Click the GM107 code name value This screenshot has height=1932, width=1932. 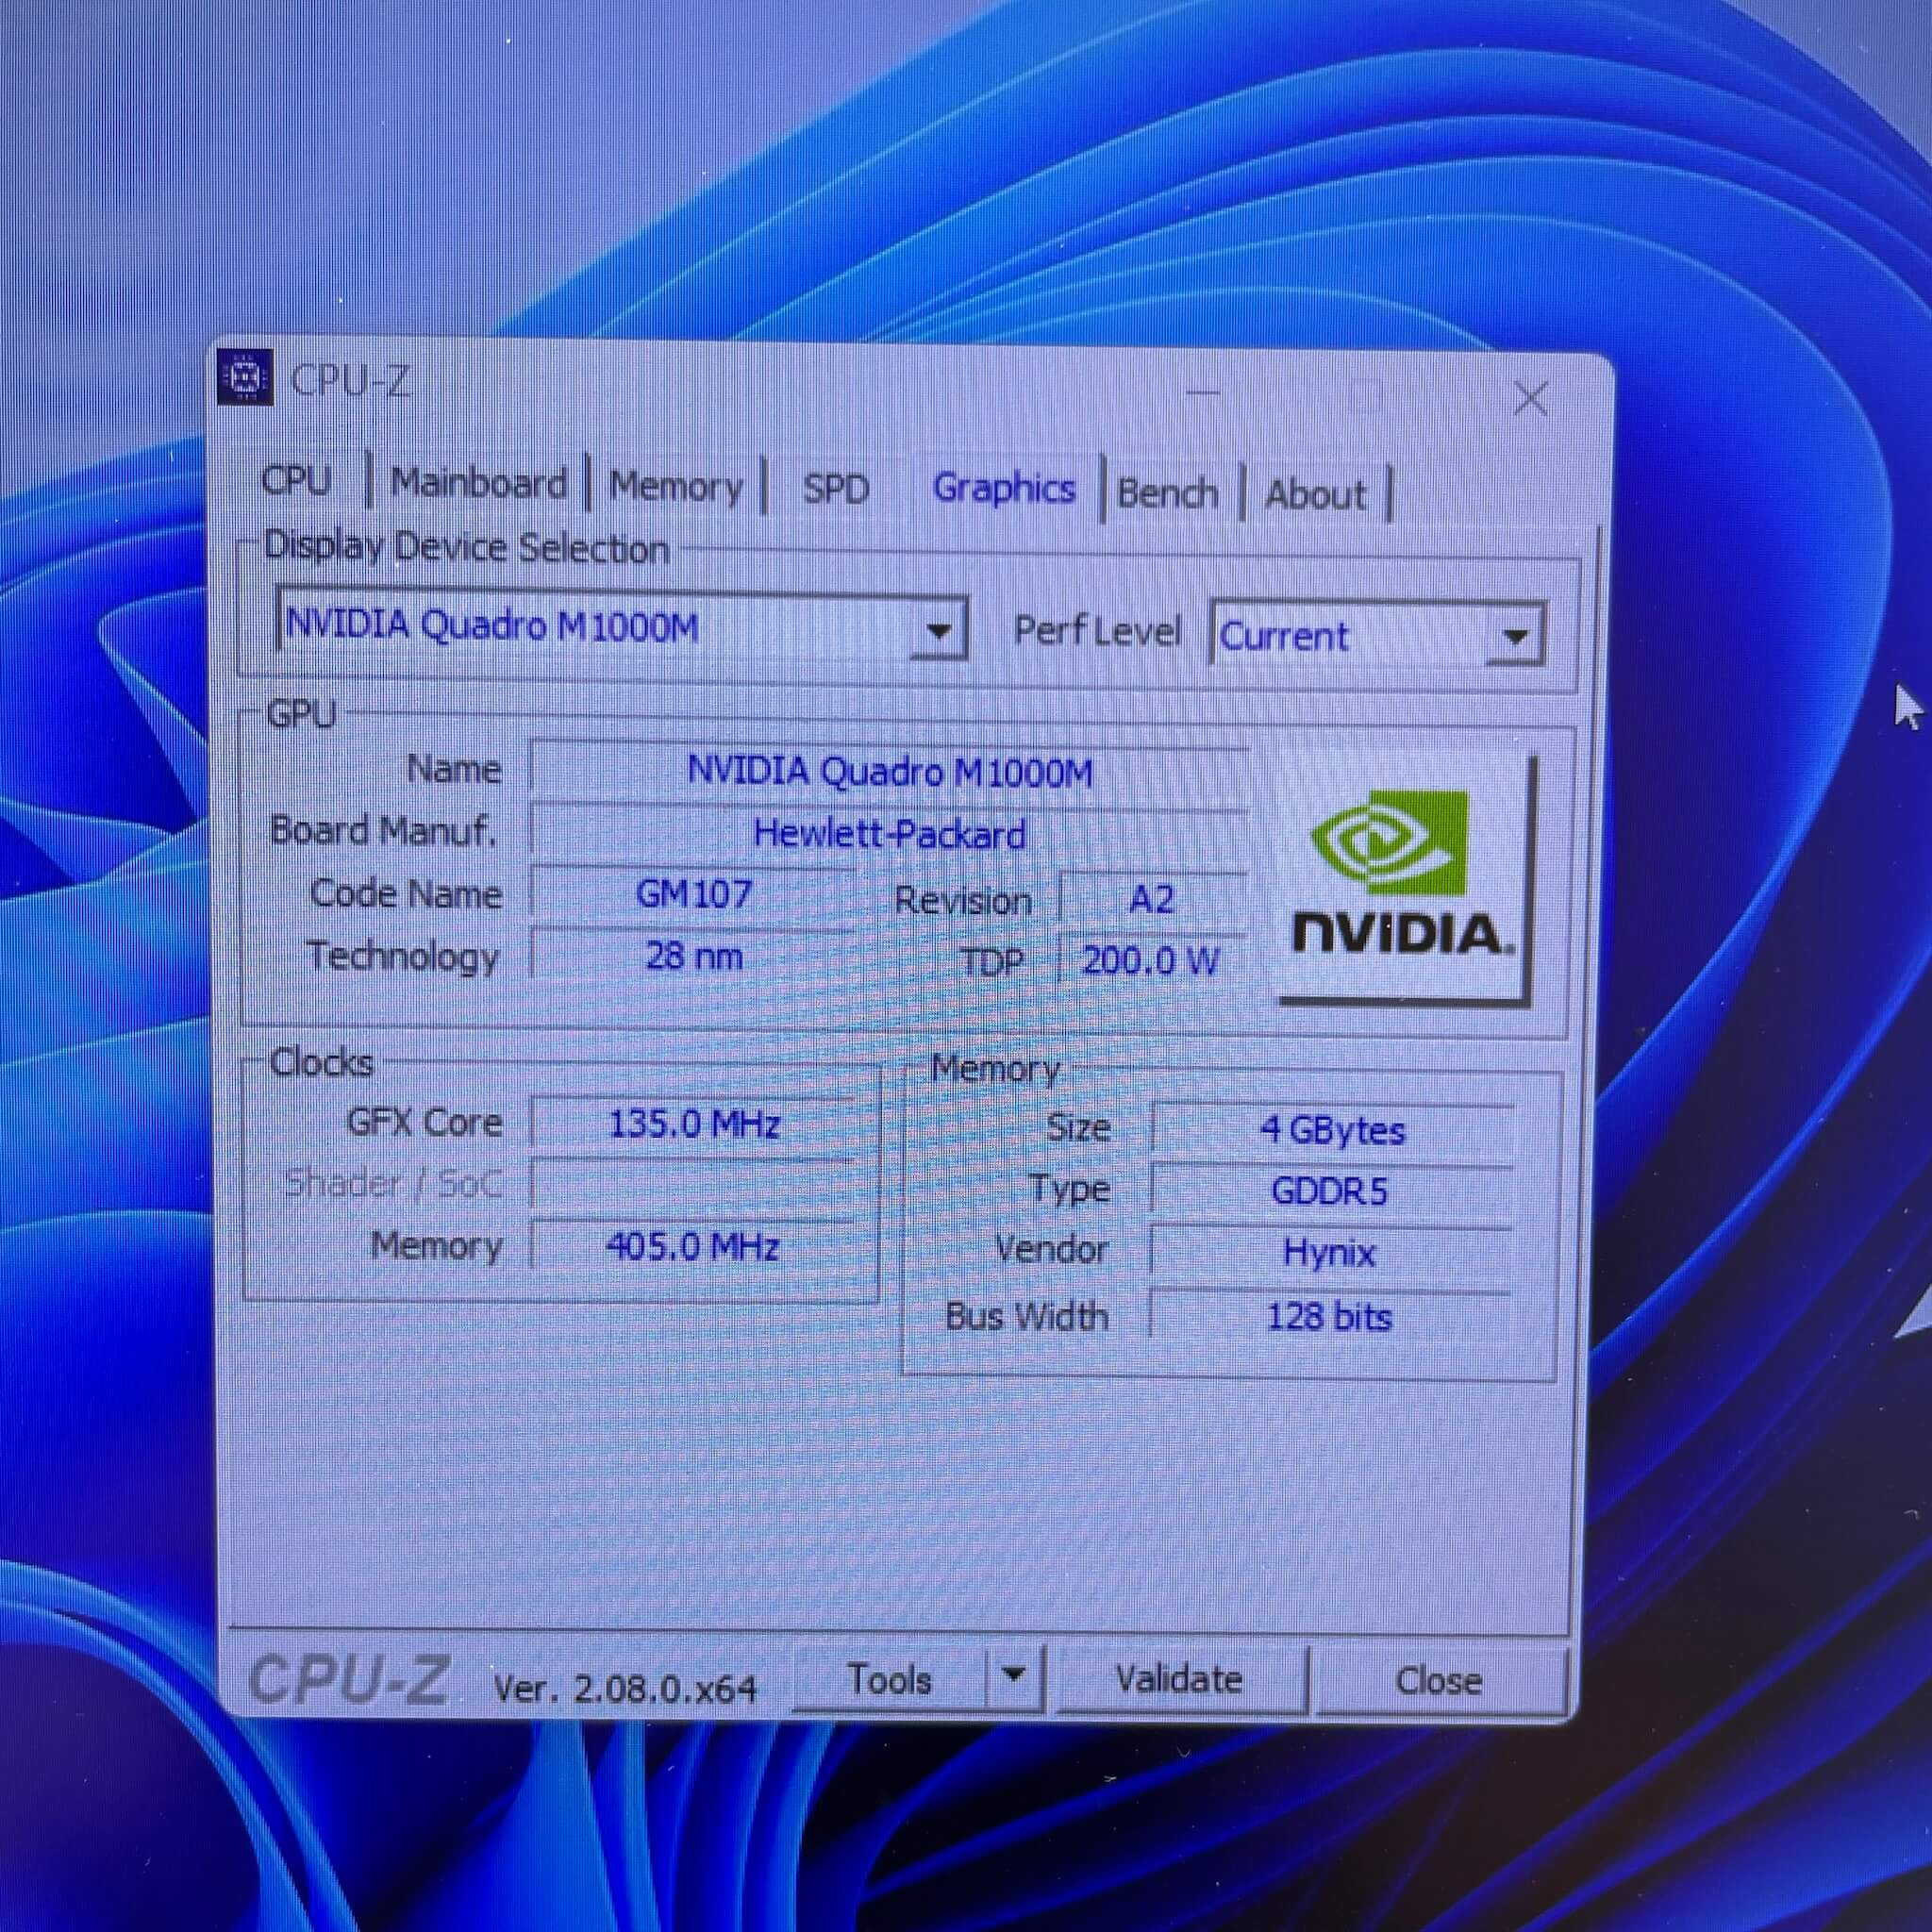(x=693, y=893)
